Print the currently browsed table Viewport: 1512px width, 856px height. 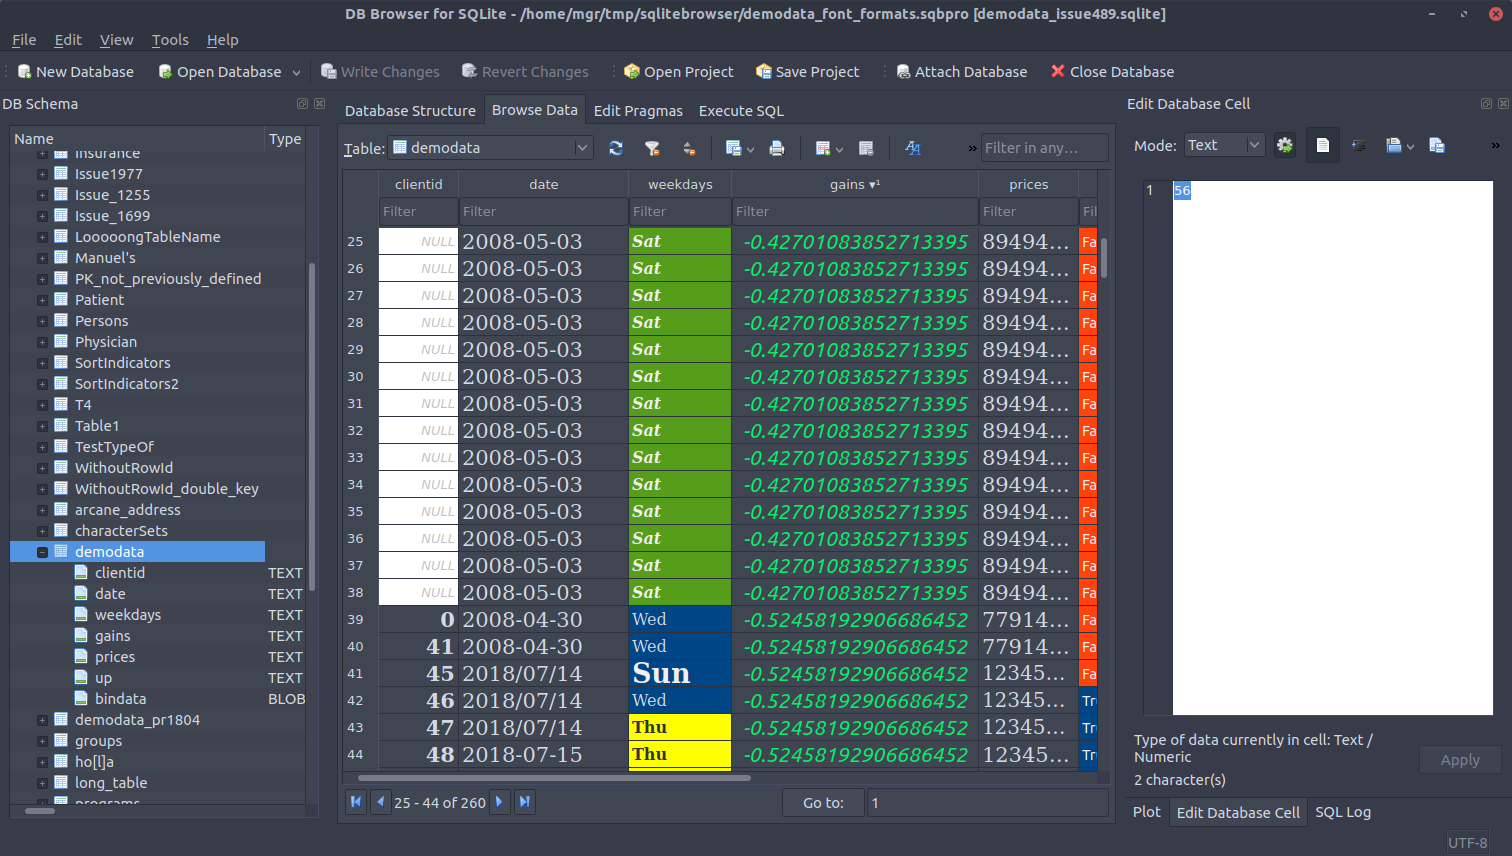click(778, 147)
